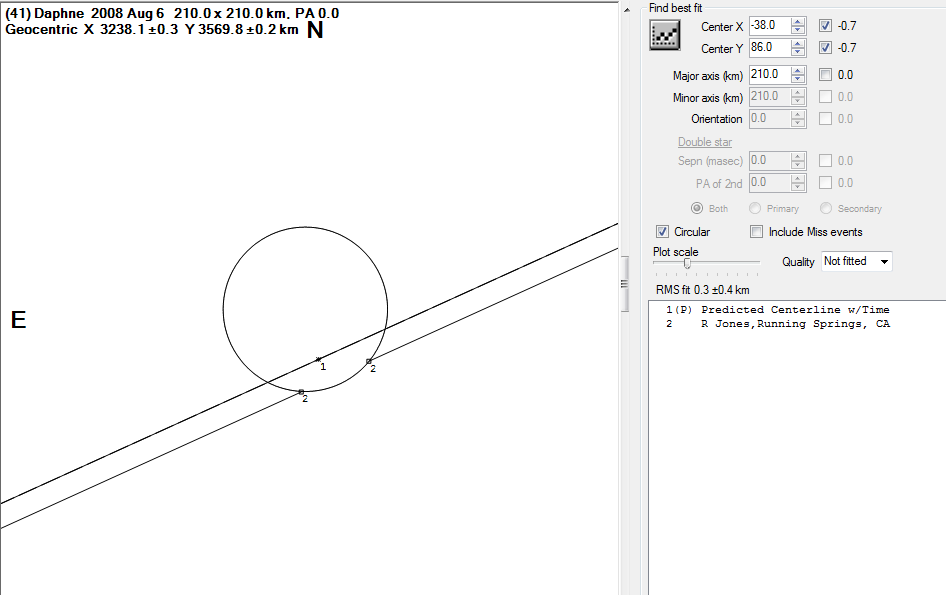
Task: Click the Orientation value field
Action: coord(770,119)
